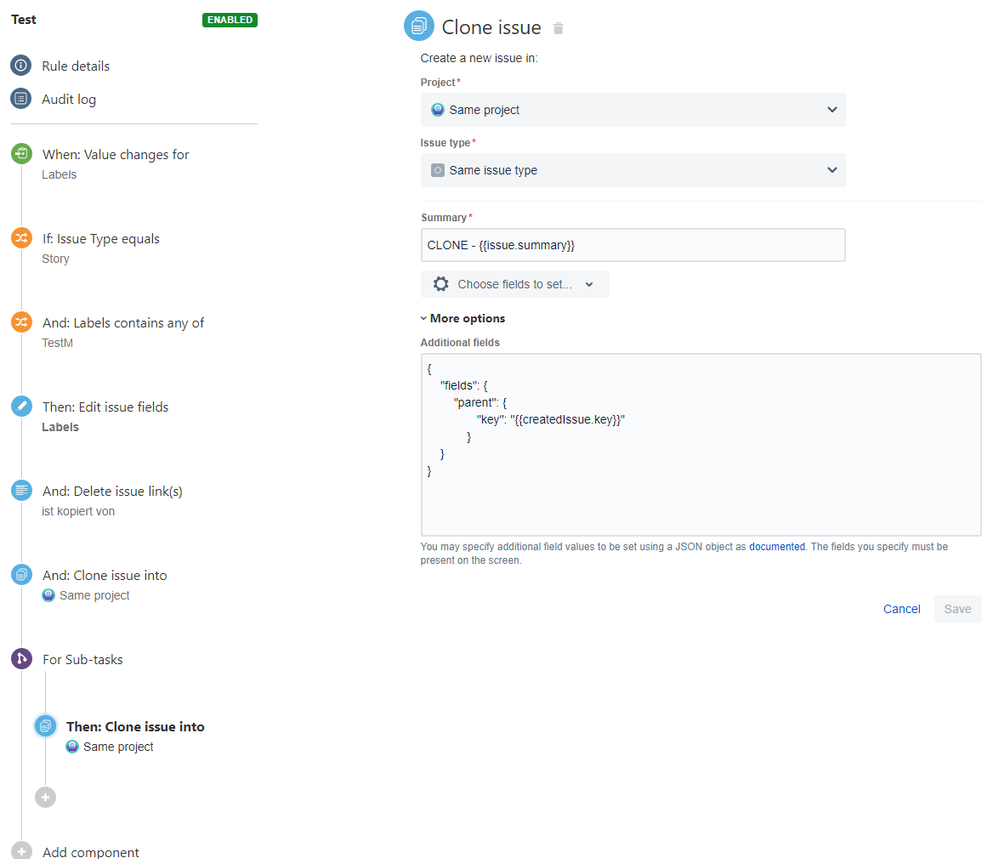
Task: Open Rule details
Action: click(x=76, y=66)
